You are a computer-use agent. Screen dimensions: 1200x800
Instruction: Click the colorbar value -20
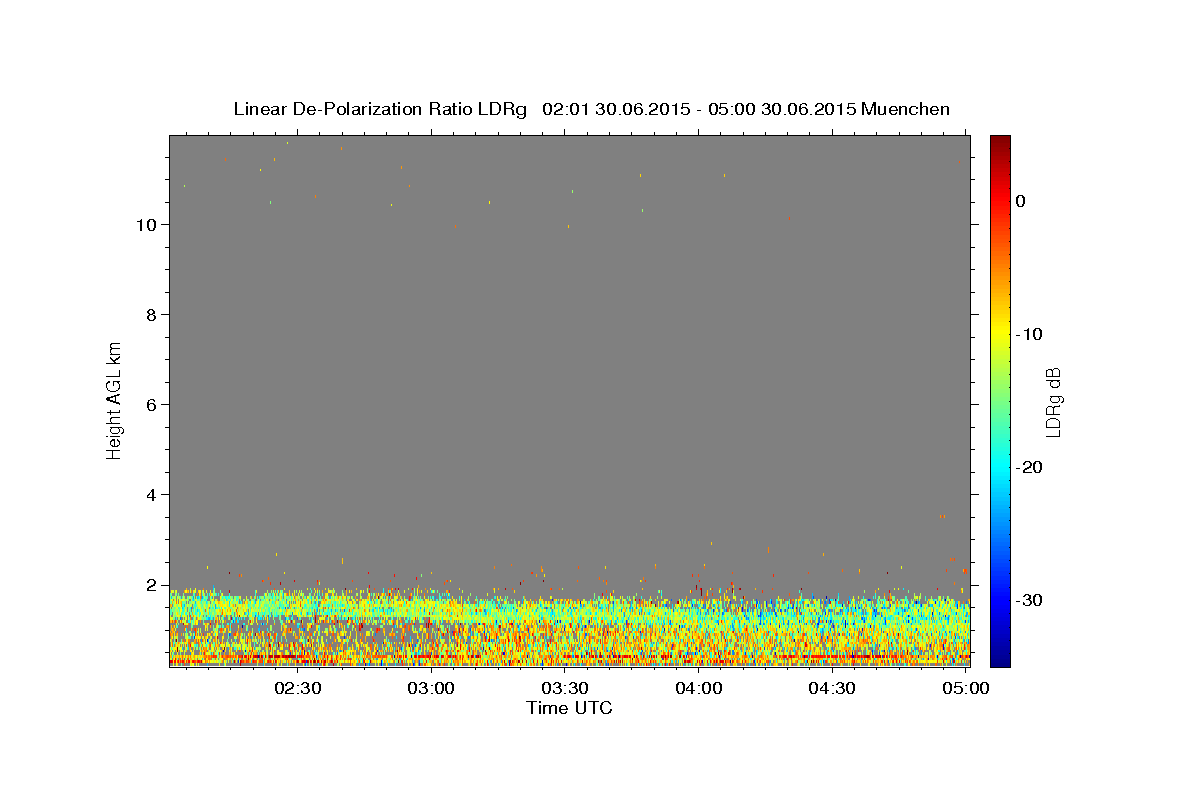1030,467
